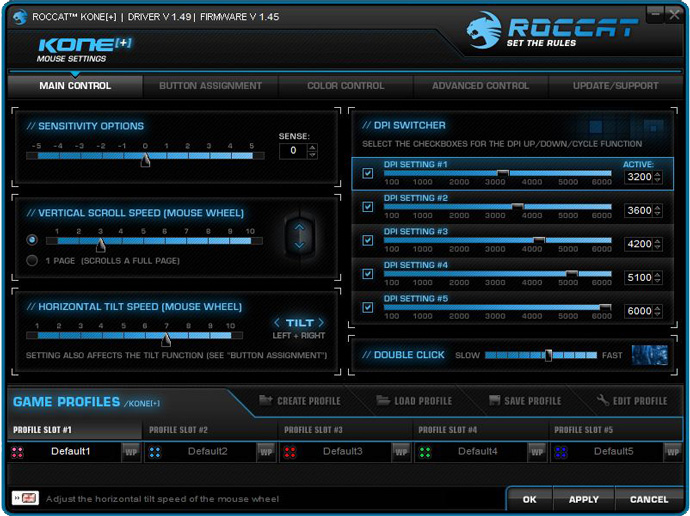This screenshot has height=516, width=690.
Task: Click the green dots icon of Default4
Action: coord(425,452)
